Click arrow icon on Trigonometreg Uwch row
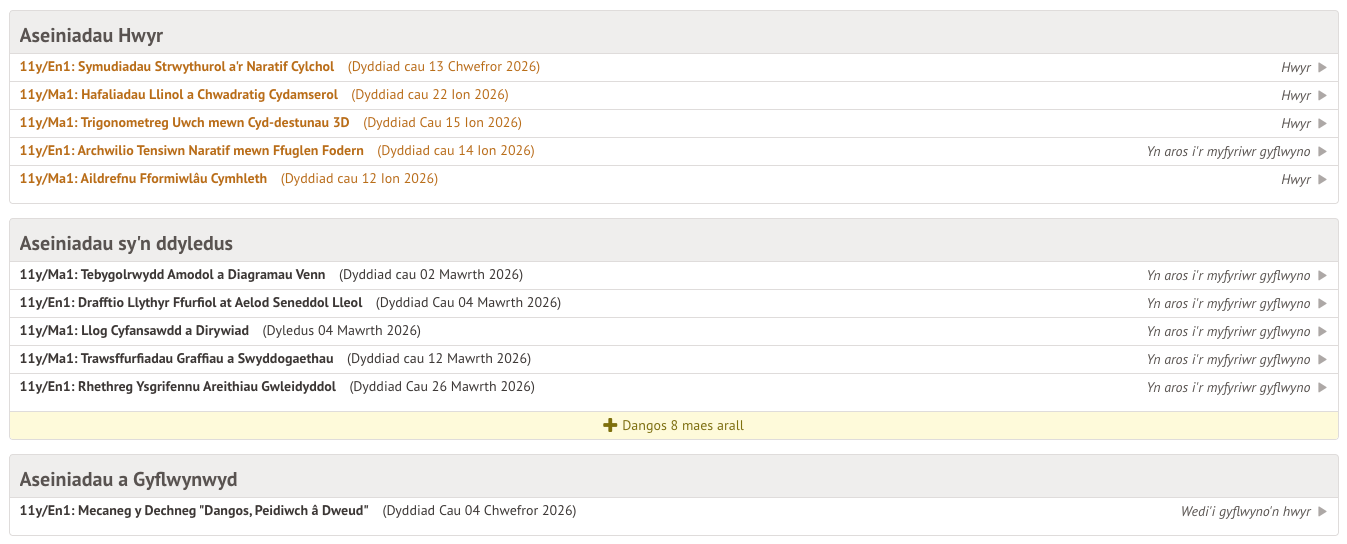The image size is (1347, 544). pyautogui.click(x=1322, y=124)
